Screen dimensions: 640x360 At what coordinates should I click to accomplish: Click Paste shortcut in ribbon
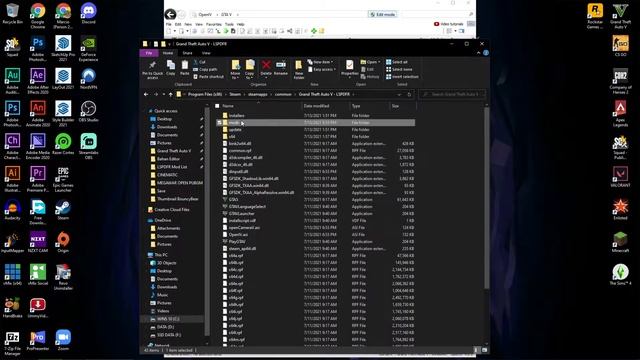click(x=208, y=77)
